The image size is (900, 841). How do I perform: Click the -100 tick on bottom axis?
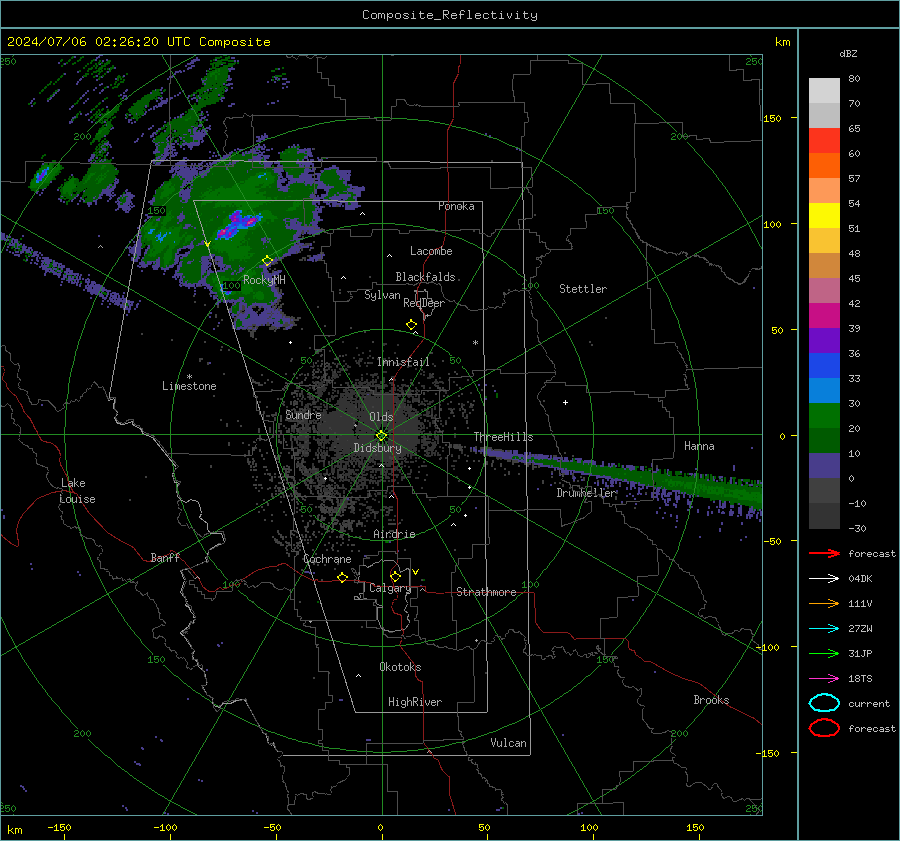(165, 827)
